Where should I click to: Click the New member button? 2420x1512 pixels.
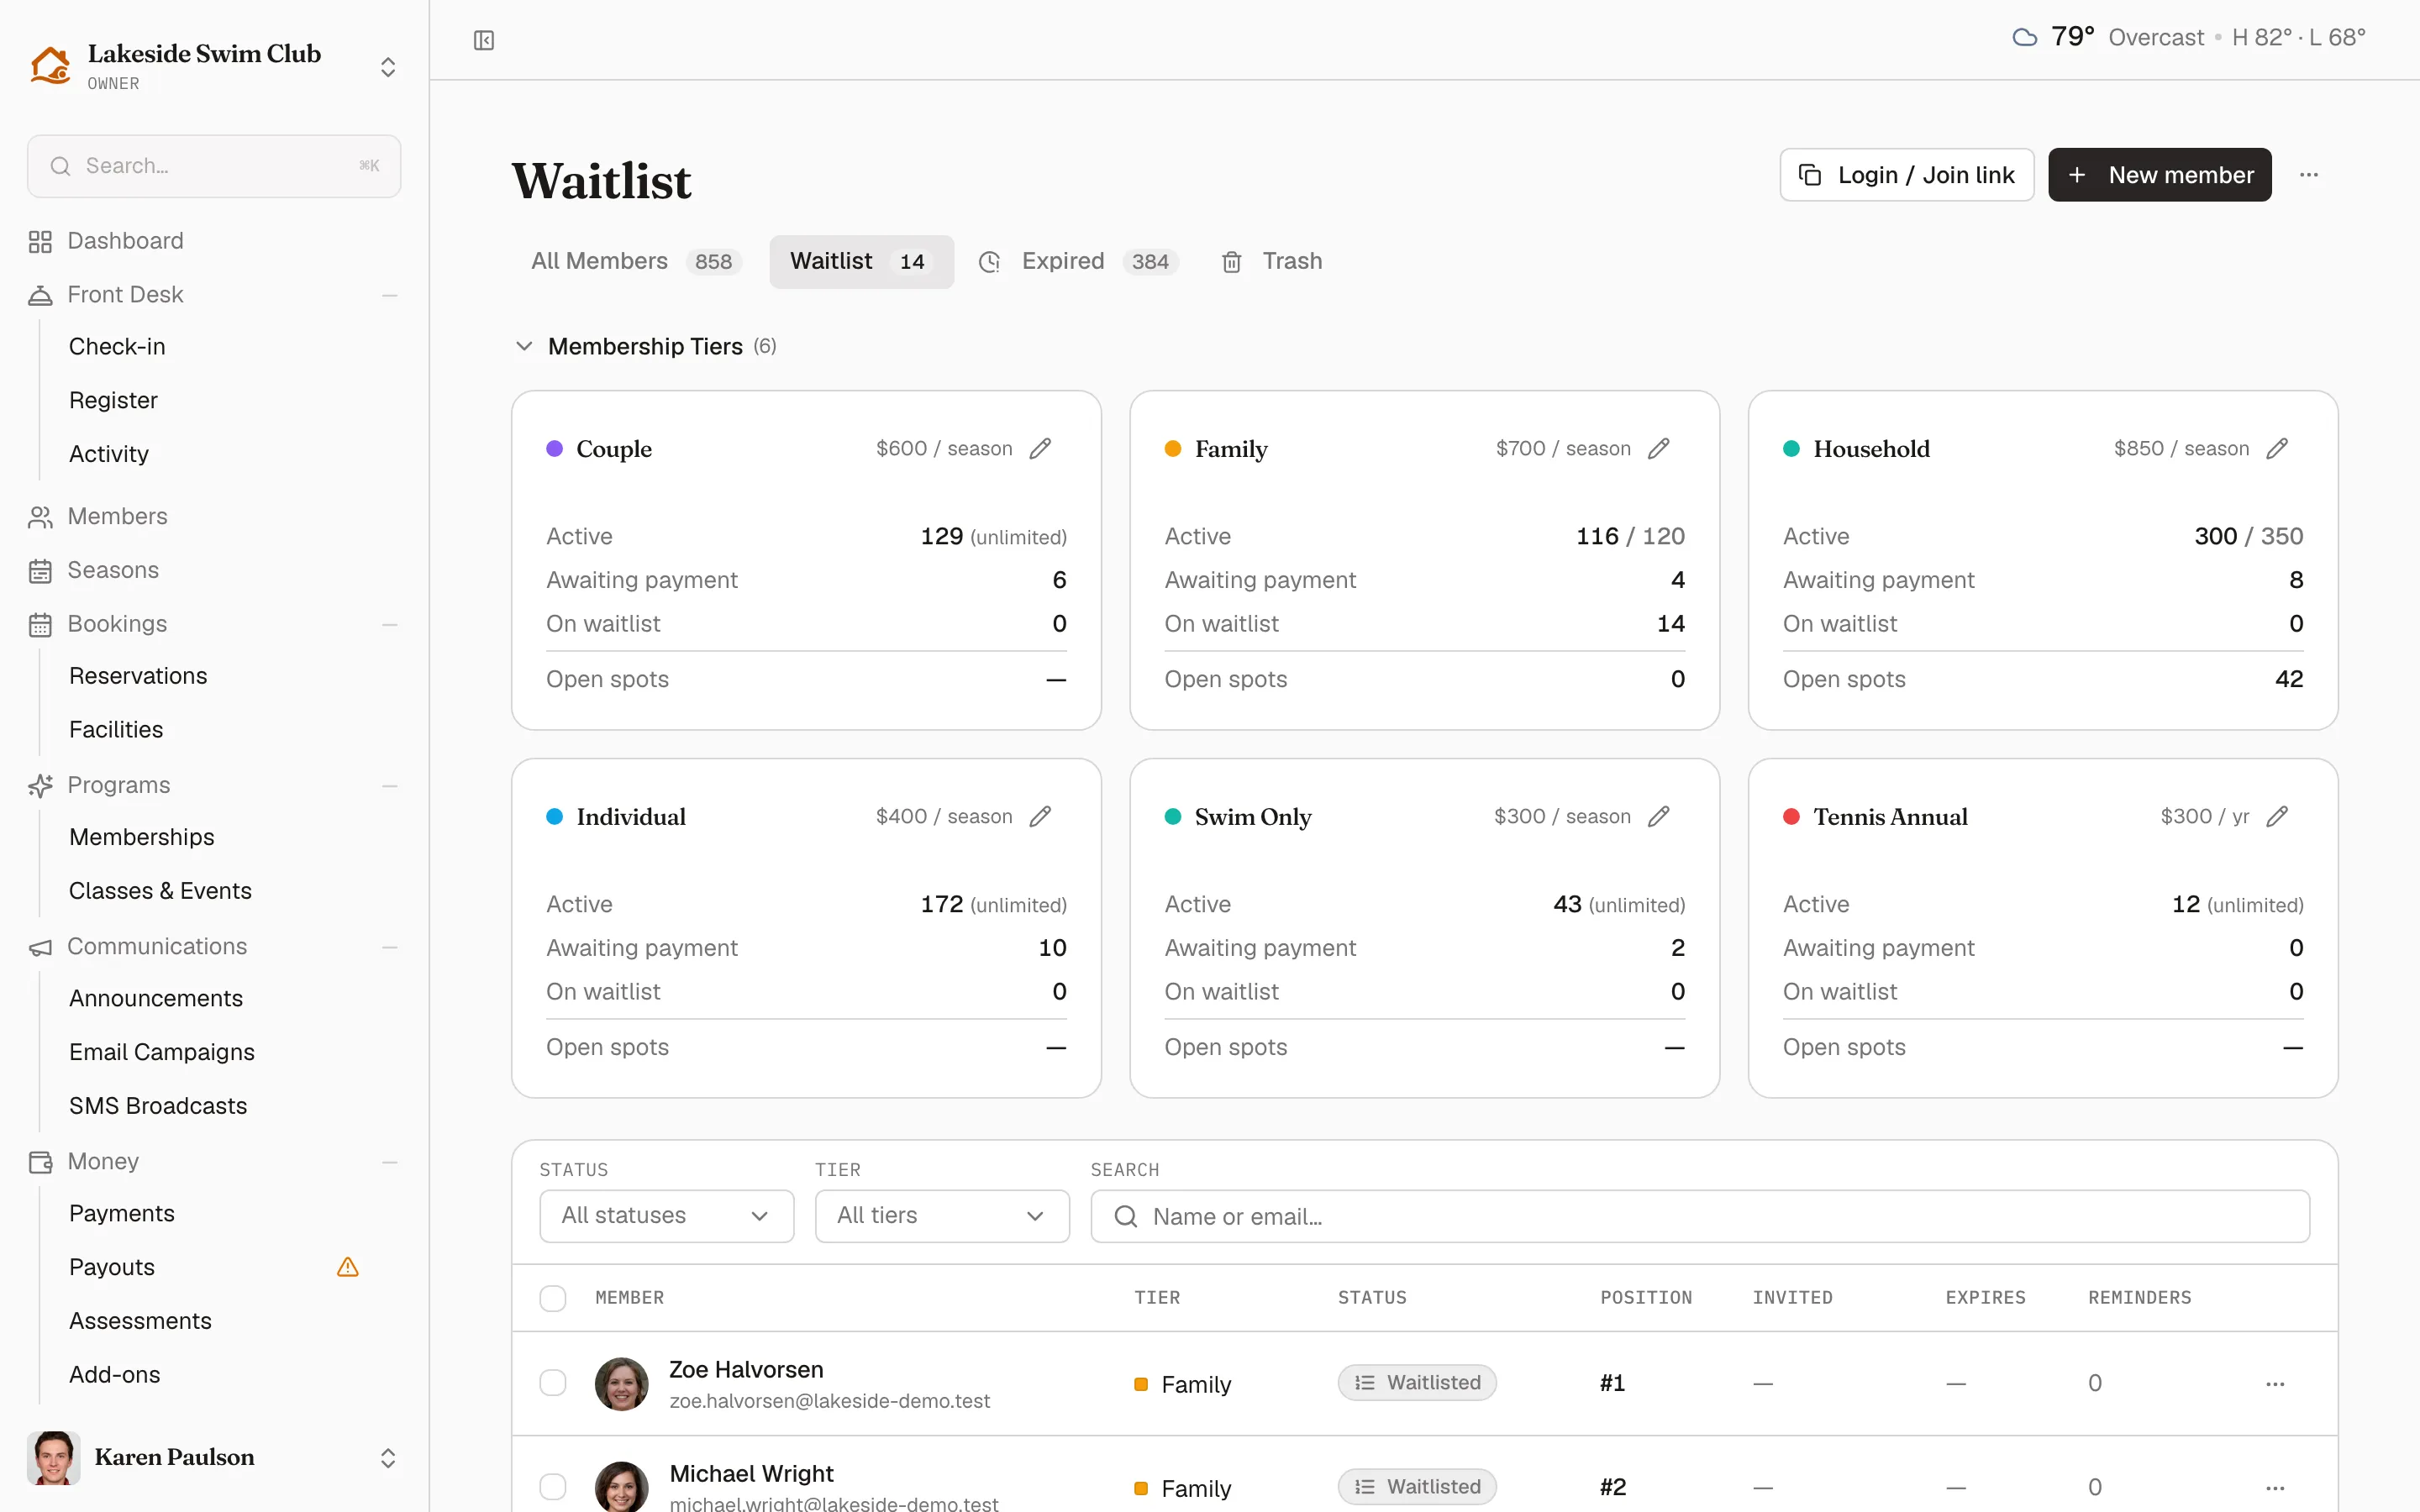(x=2159, y=175)
